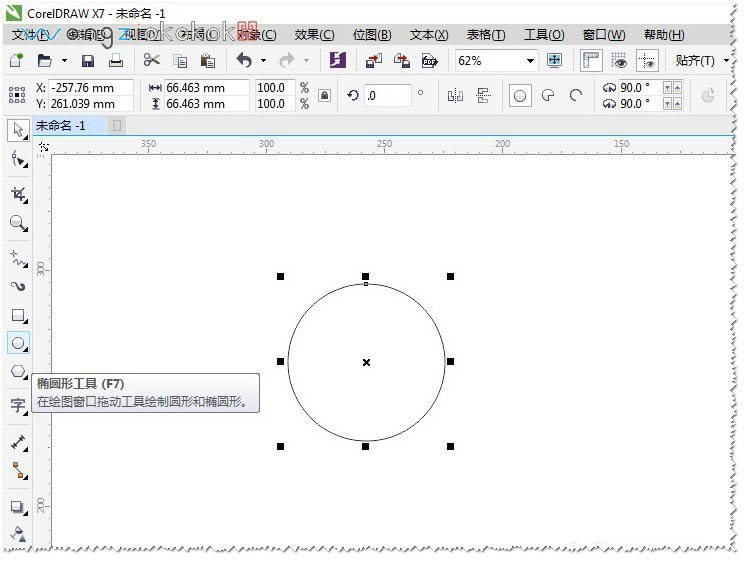The image size is (746, 561).
Task: Print the document
Action: pos(116,60)
